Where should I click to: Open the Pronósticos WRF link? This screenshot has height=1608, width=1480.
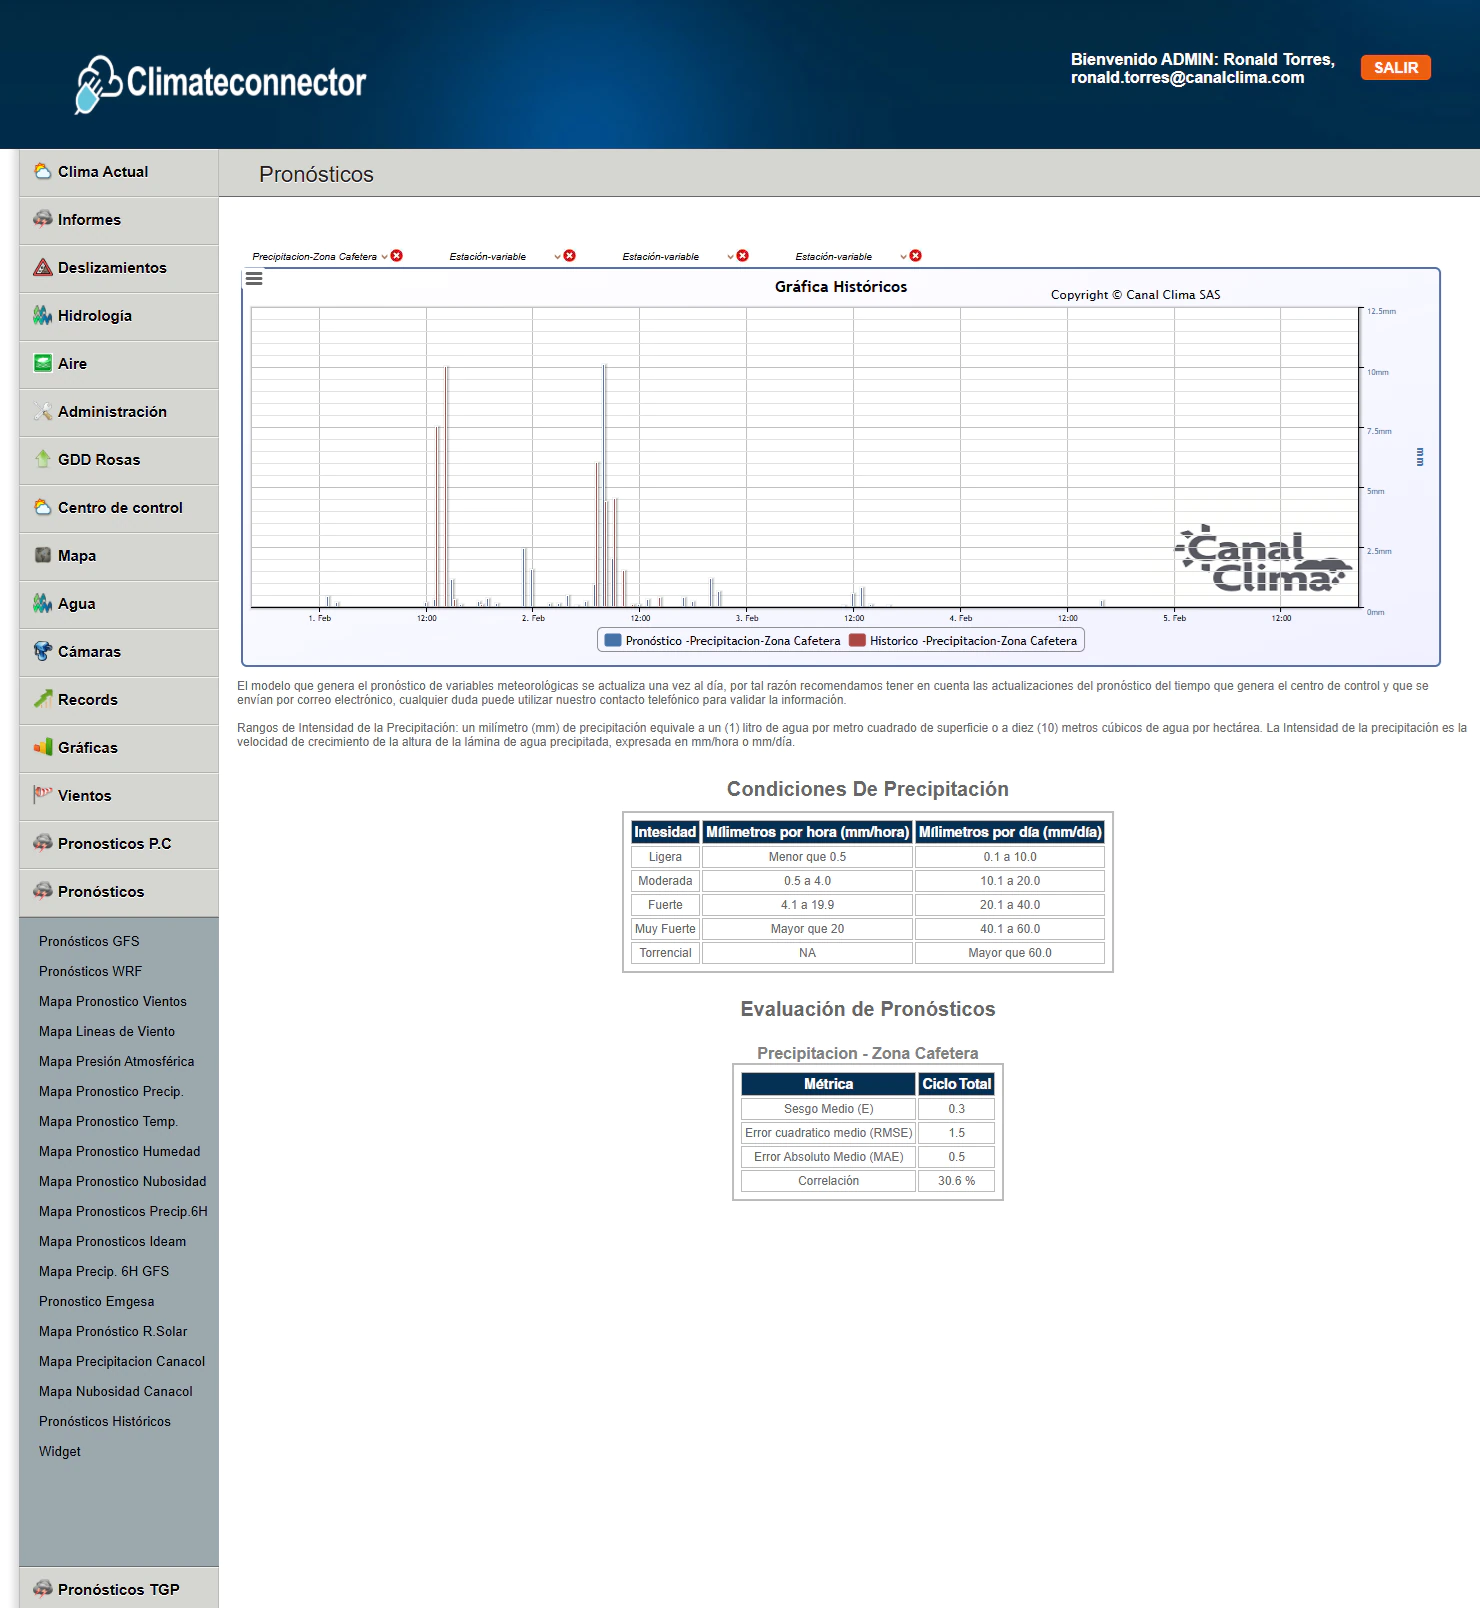[x=90, y=971]
